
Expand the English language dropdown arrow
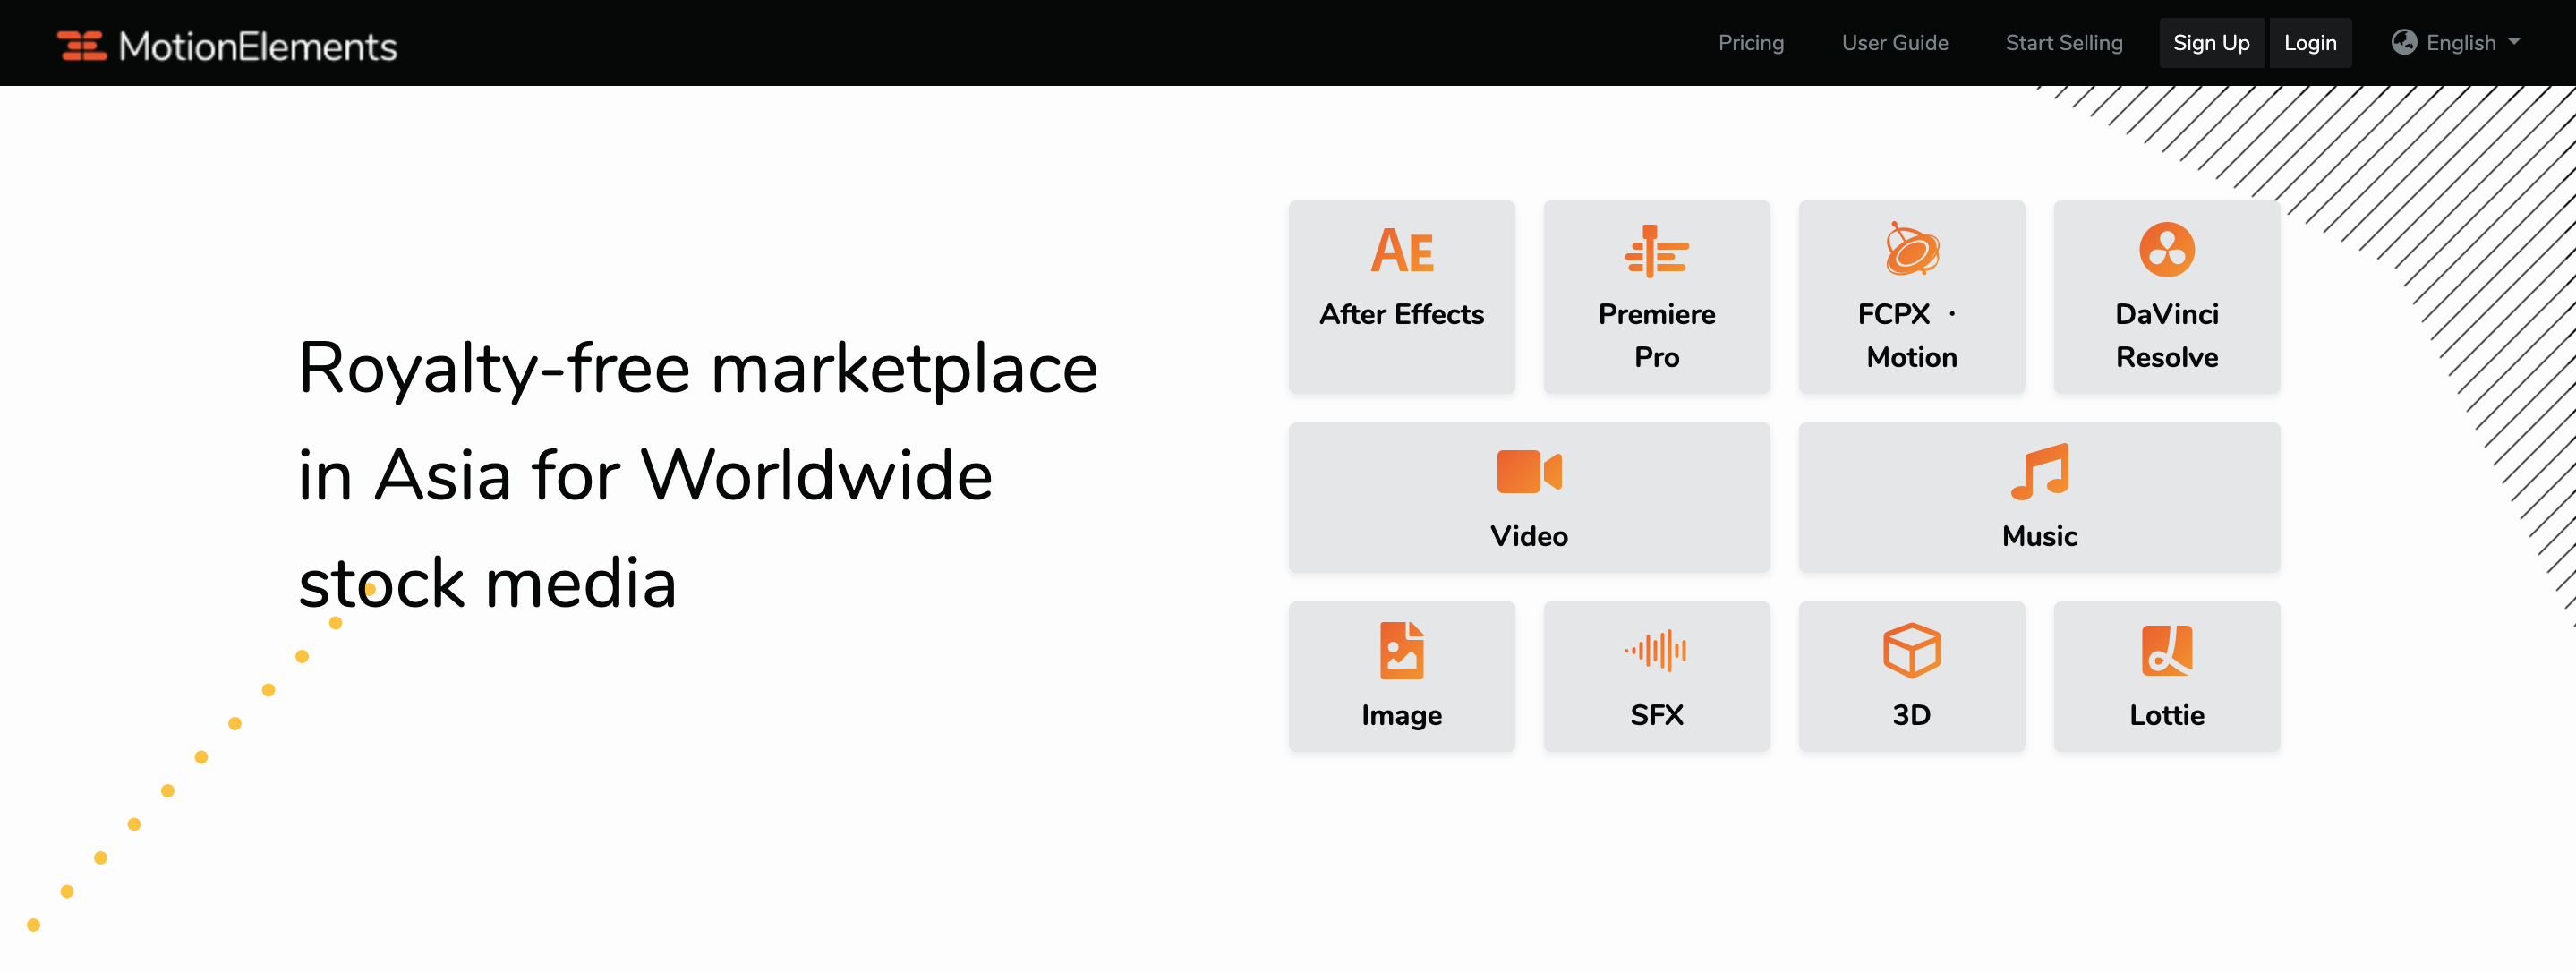[2514, 43]
